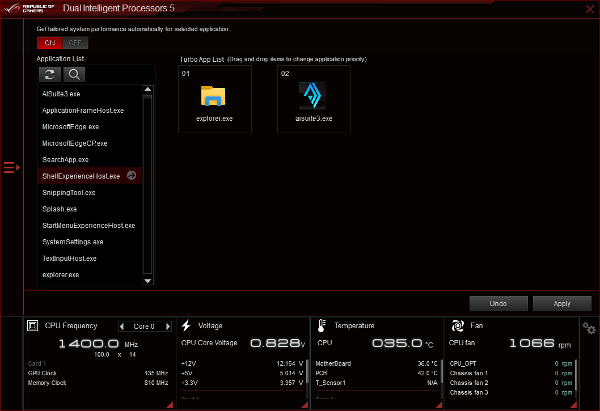Select MicrosoftEdge.exe in Application List

tap(70, 127)
